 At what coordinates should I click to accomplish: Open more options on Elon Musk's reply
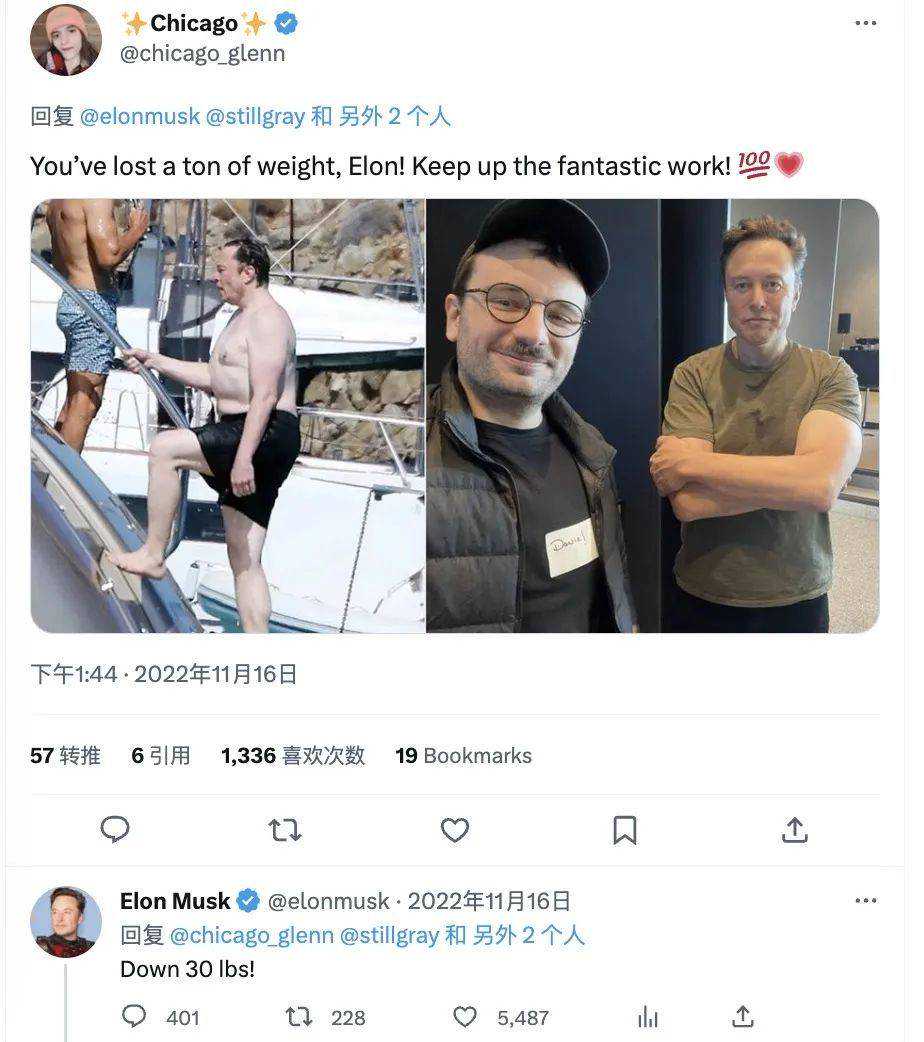(x=866, y=901)
